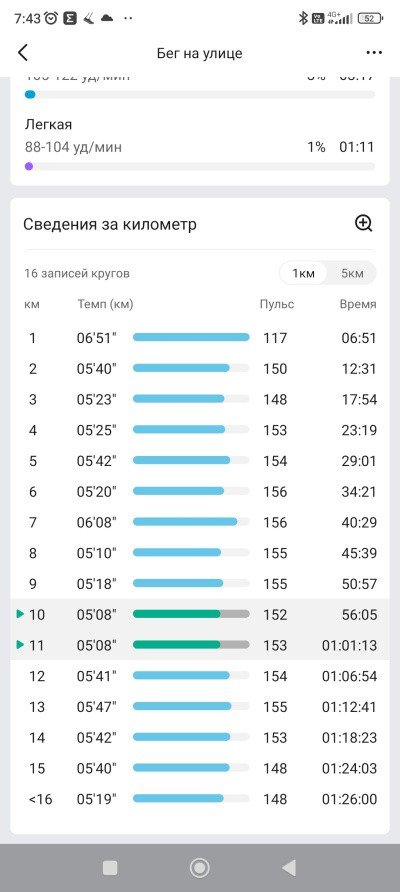Tap the pace bar for kilometer 1
Viewport: 400px width, 892px height.
pos(191,337)
